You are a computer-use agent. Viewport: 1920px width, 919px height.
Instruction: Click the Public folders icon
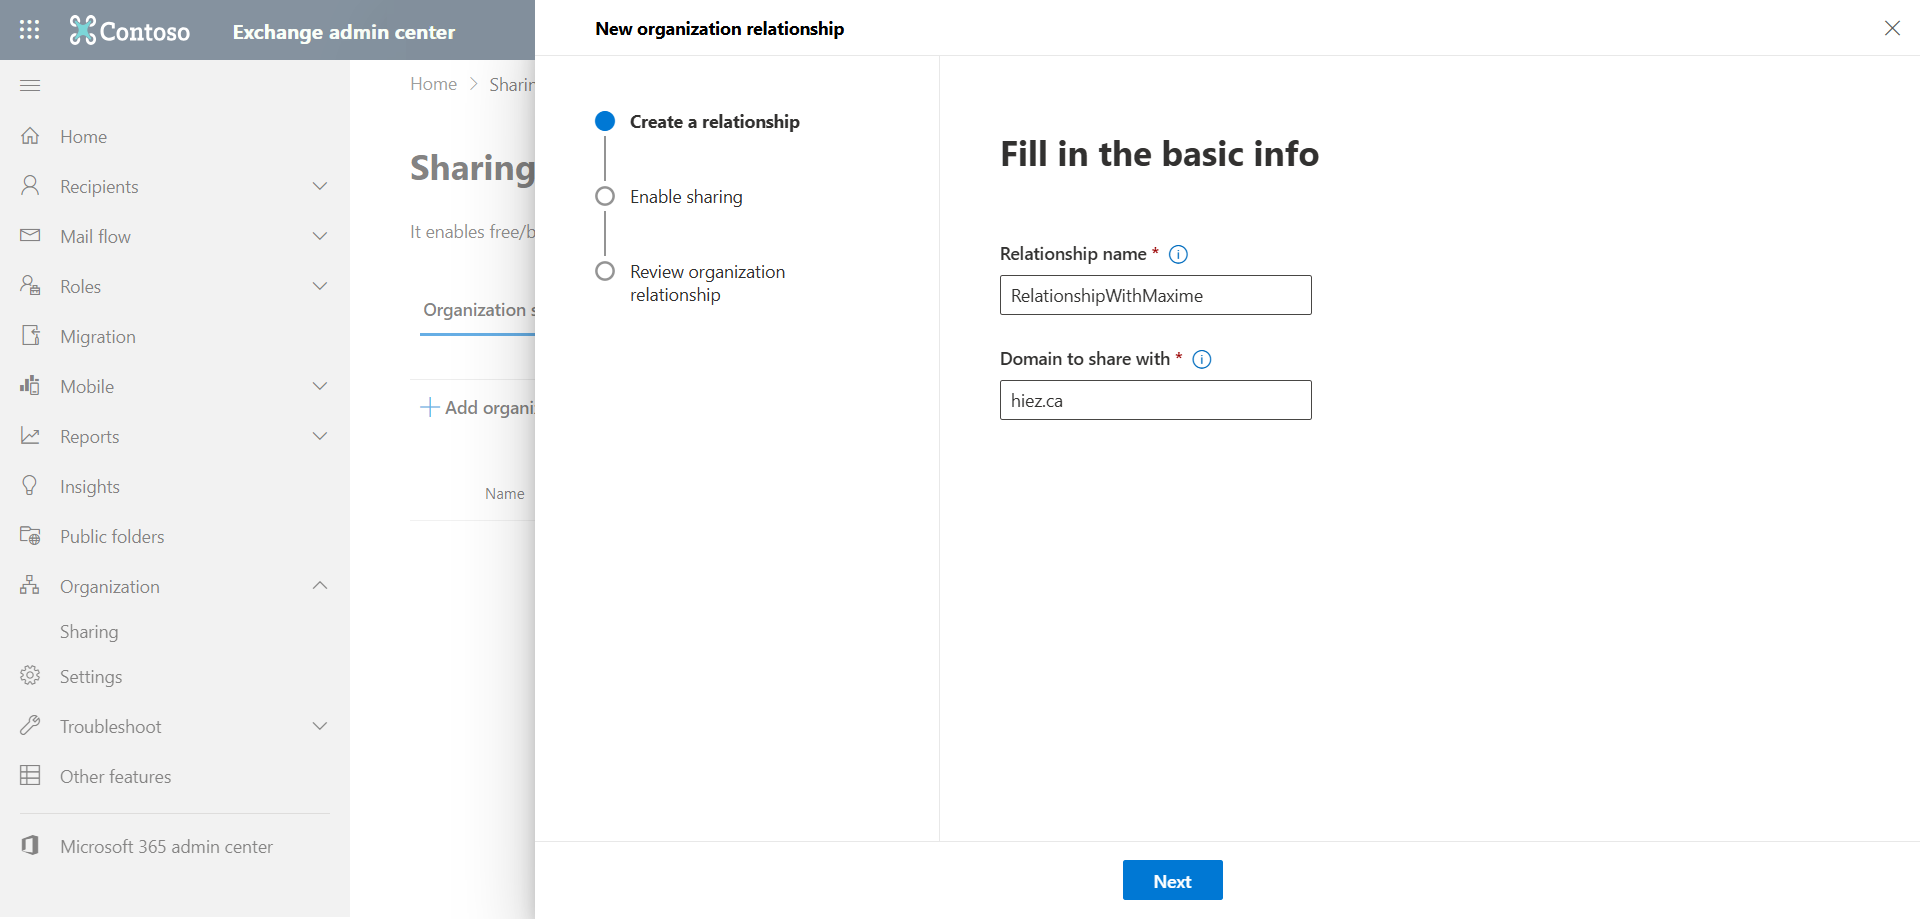click(x=30, y=536)
